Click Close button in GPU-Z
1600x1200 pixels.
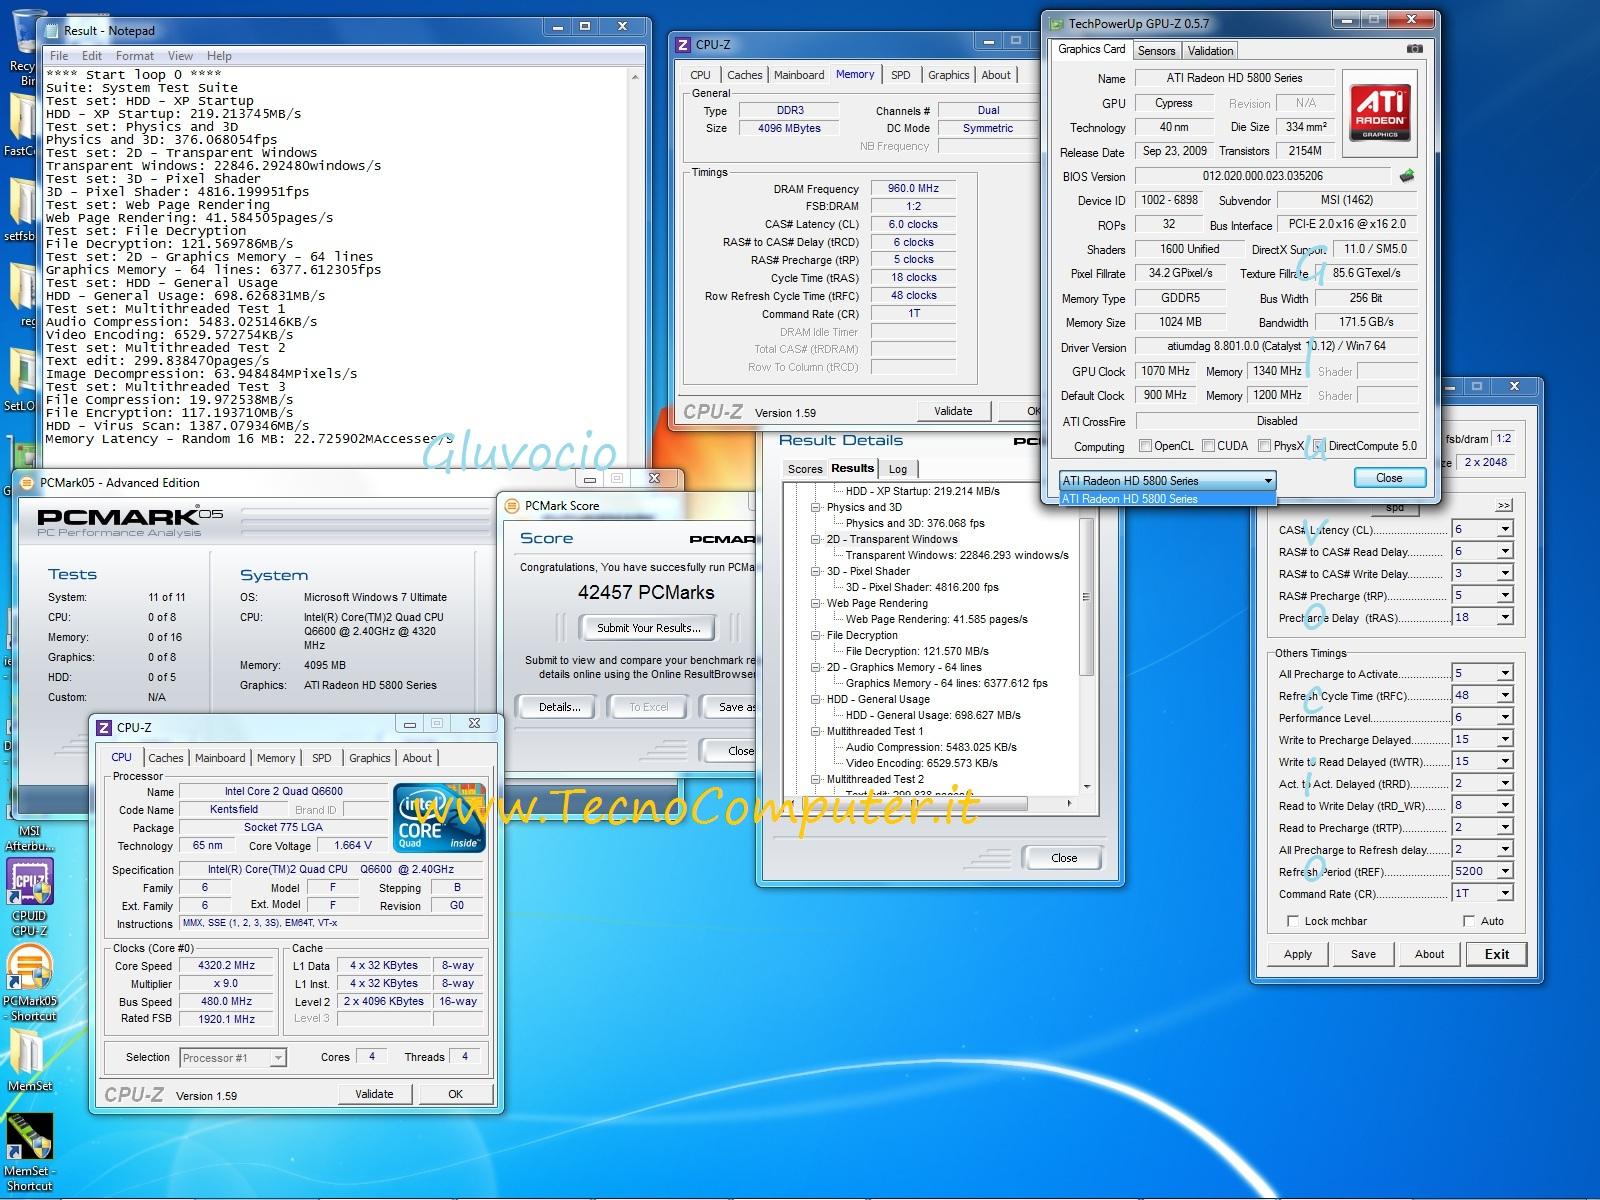1389,478
